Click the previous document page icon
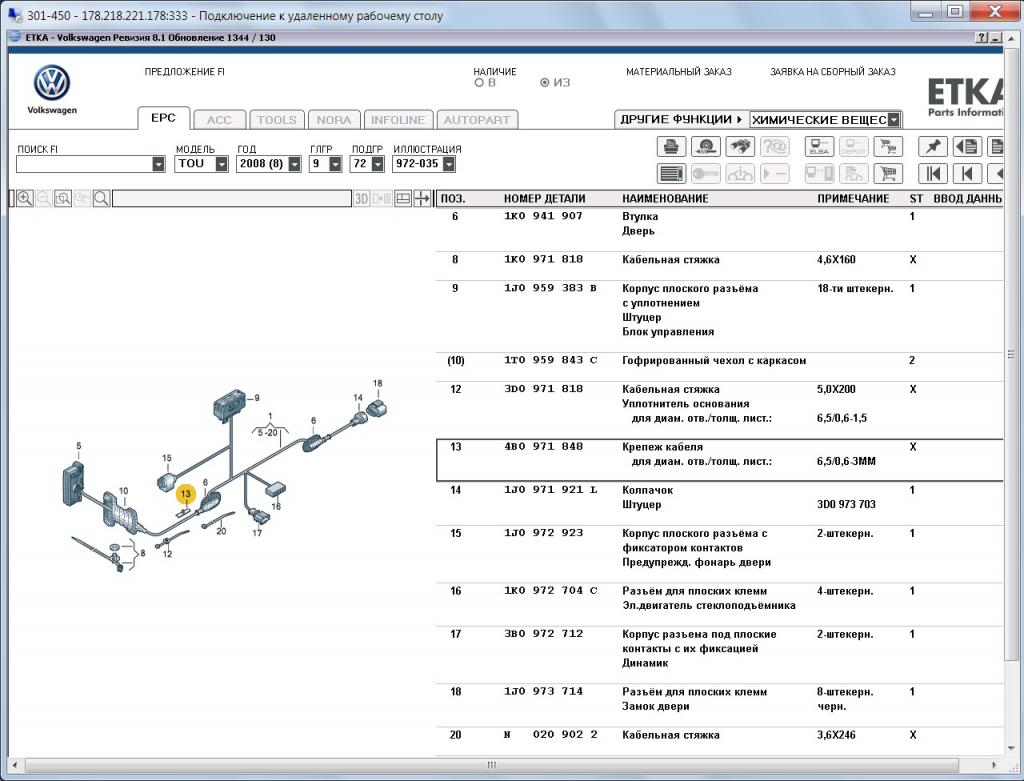The width and height of the screenshot is (1024, 781). click(967, 146)
